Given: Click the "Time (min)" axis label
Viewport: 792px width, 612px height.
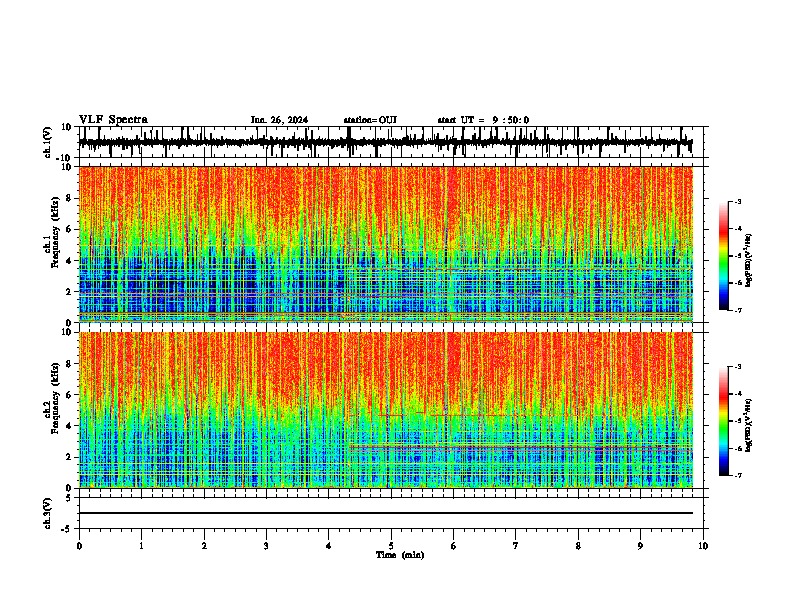Looking at the screenshot, I should pyautogui.click(x=400, y=555).
